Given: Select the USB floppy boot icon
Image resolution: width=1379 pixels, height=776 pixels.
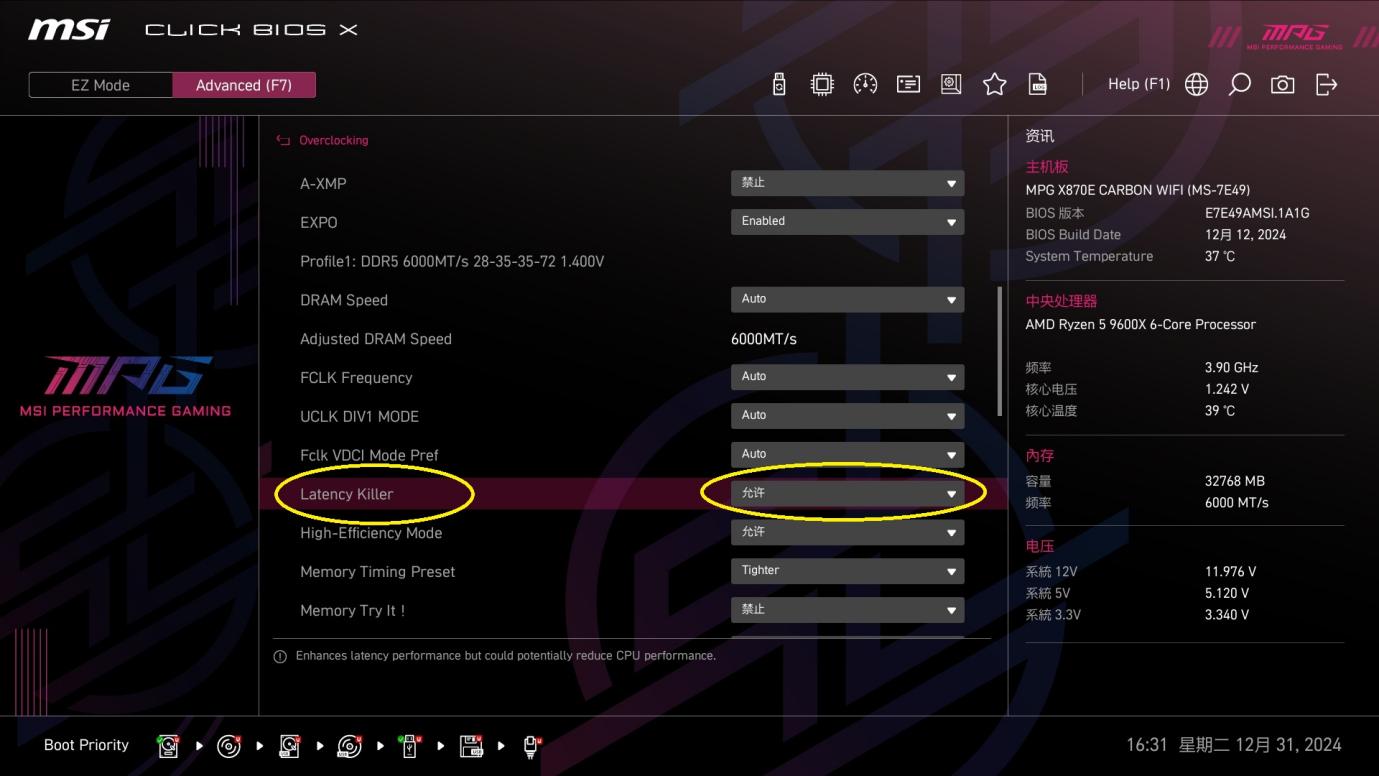Looking at the screenshot, I should (471, 746).
